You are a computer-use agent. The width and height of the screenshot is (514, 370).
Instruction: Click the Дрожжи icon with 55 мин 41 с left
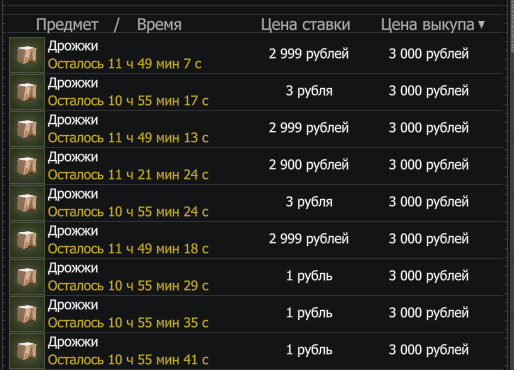point(27,351)
